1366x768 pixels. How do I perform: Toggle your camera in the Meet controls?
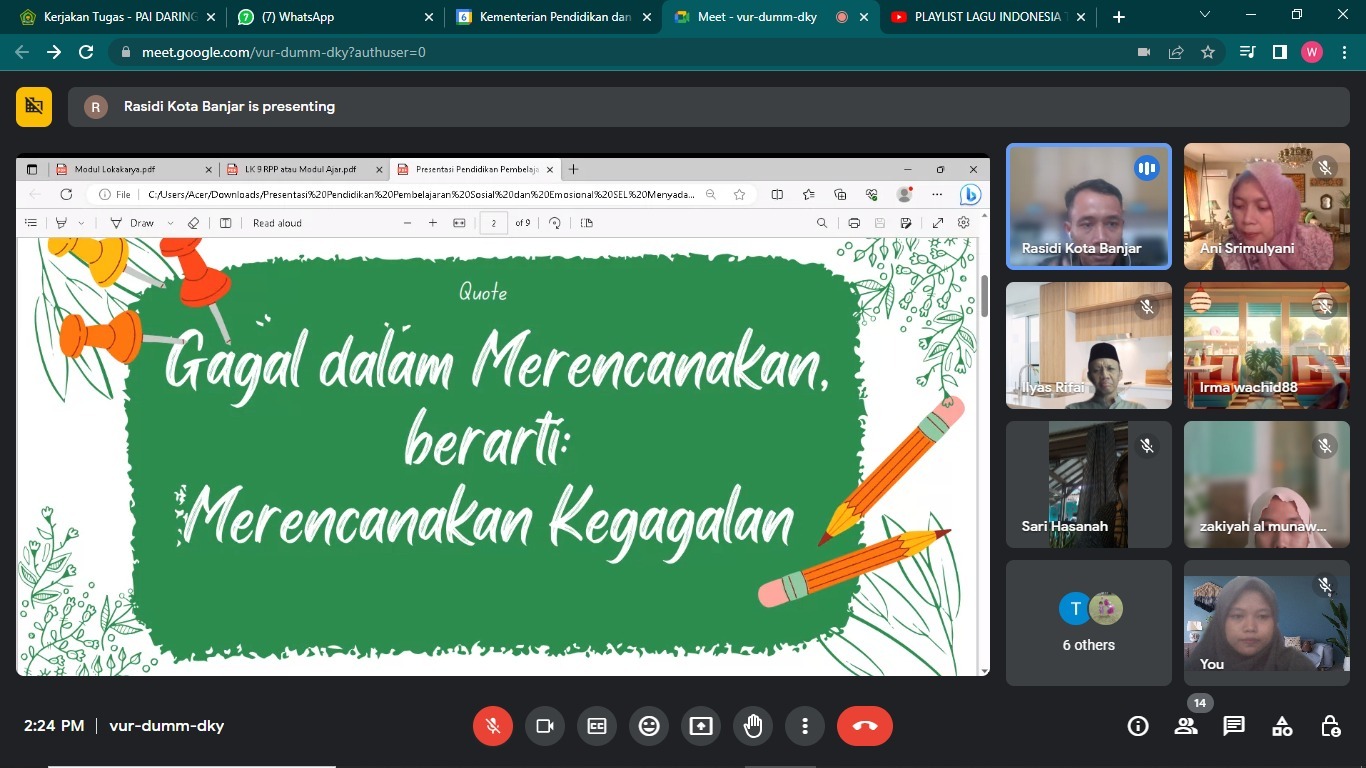(545, 726)
